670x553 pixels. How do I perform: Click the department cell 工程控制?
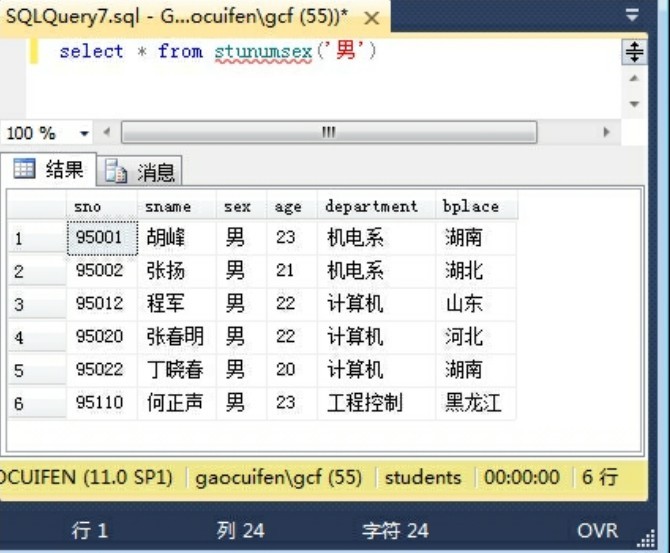[x=376, y=403]
